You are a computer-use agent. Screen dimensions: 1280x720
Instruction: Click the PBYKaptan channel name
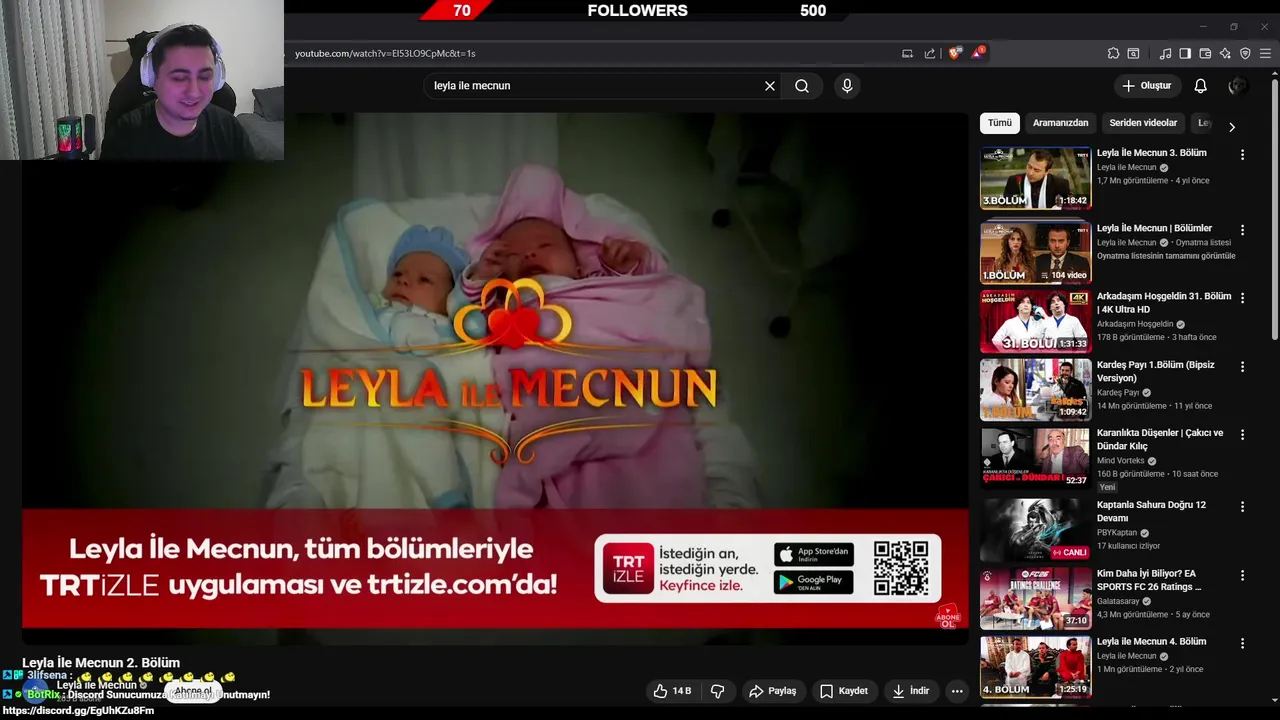point(1118,533)
